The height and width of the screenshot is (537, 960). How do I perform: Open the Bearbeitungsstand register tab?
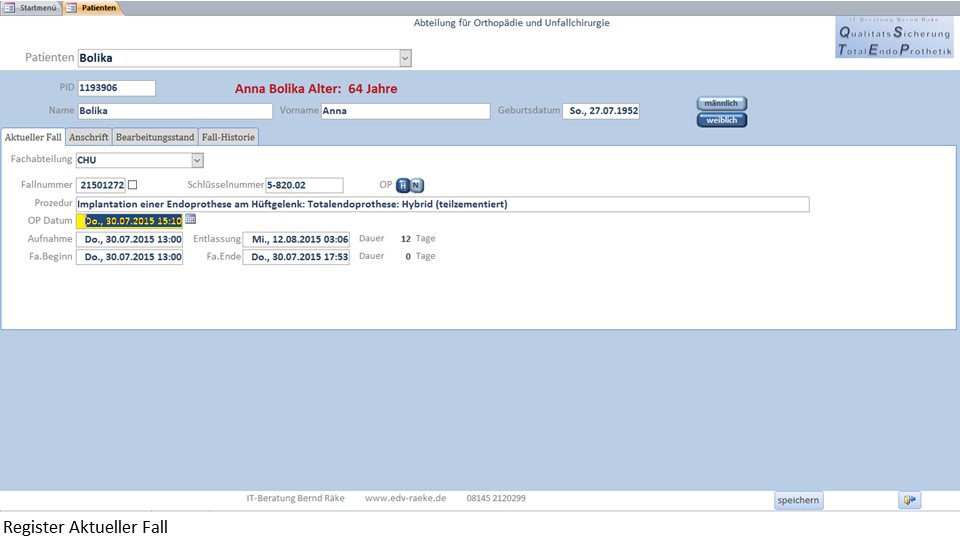[x=155, y=137]
